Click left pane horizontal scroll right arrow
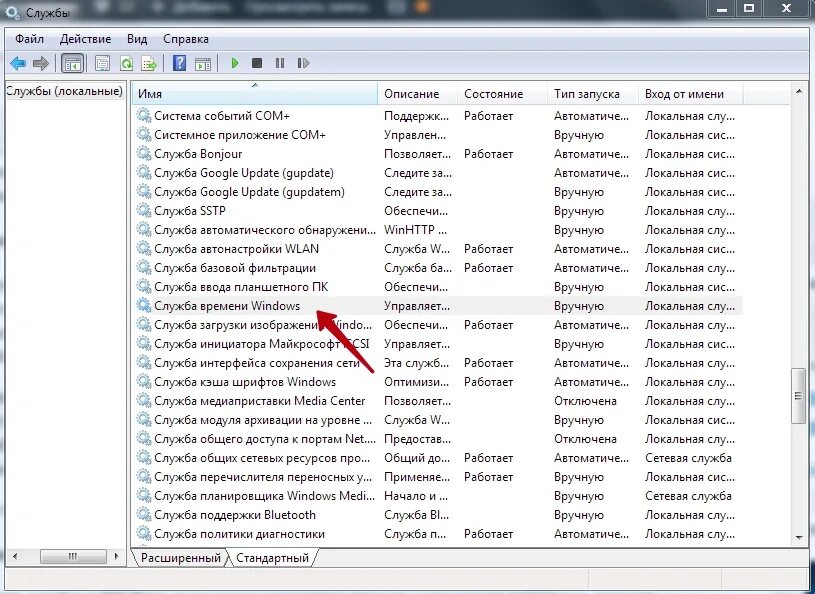Screen dimensions: 815x594 tap(116, 557)
